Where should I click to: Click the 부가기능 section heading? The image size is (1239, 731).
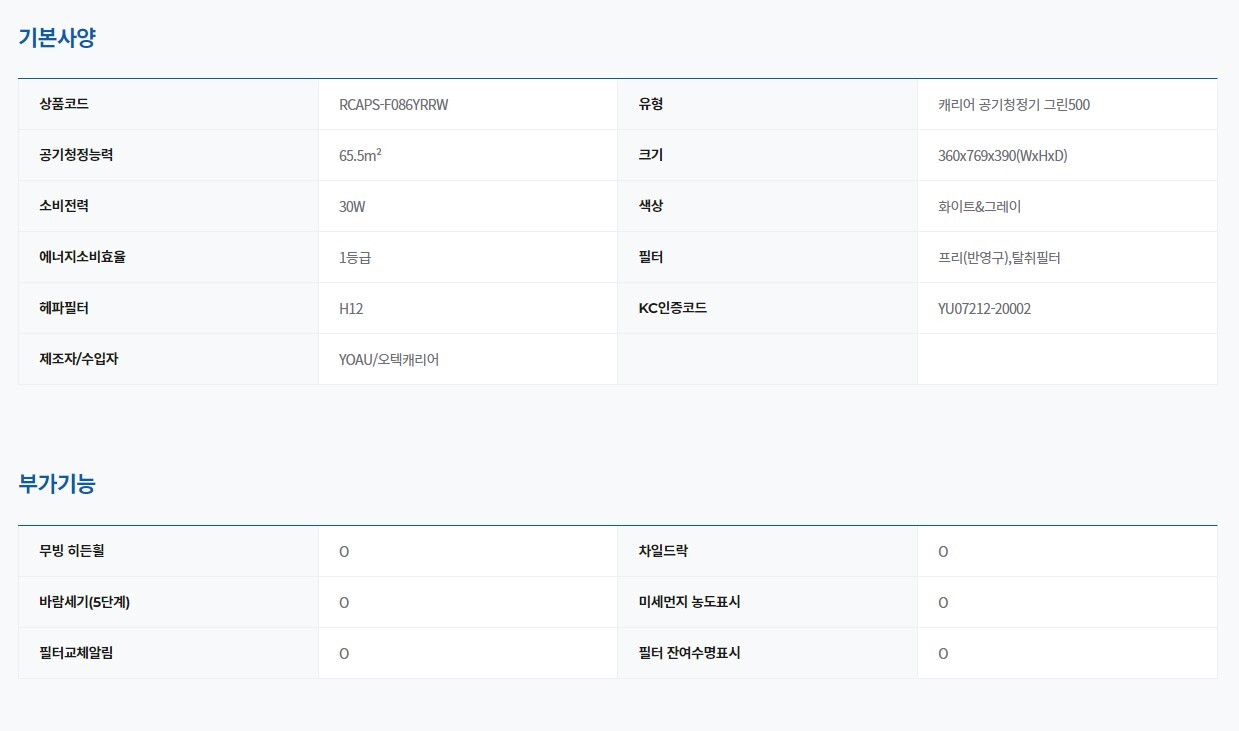57,485
